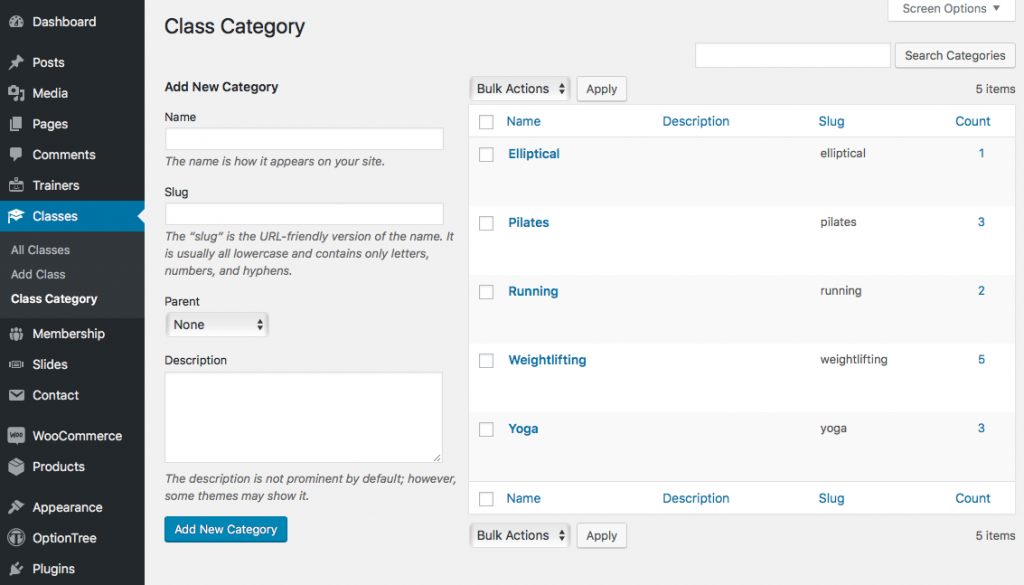Screen dimensions: 1024x585
Task: Select the Products sidebar icon
Action: click(56, 466)
